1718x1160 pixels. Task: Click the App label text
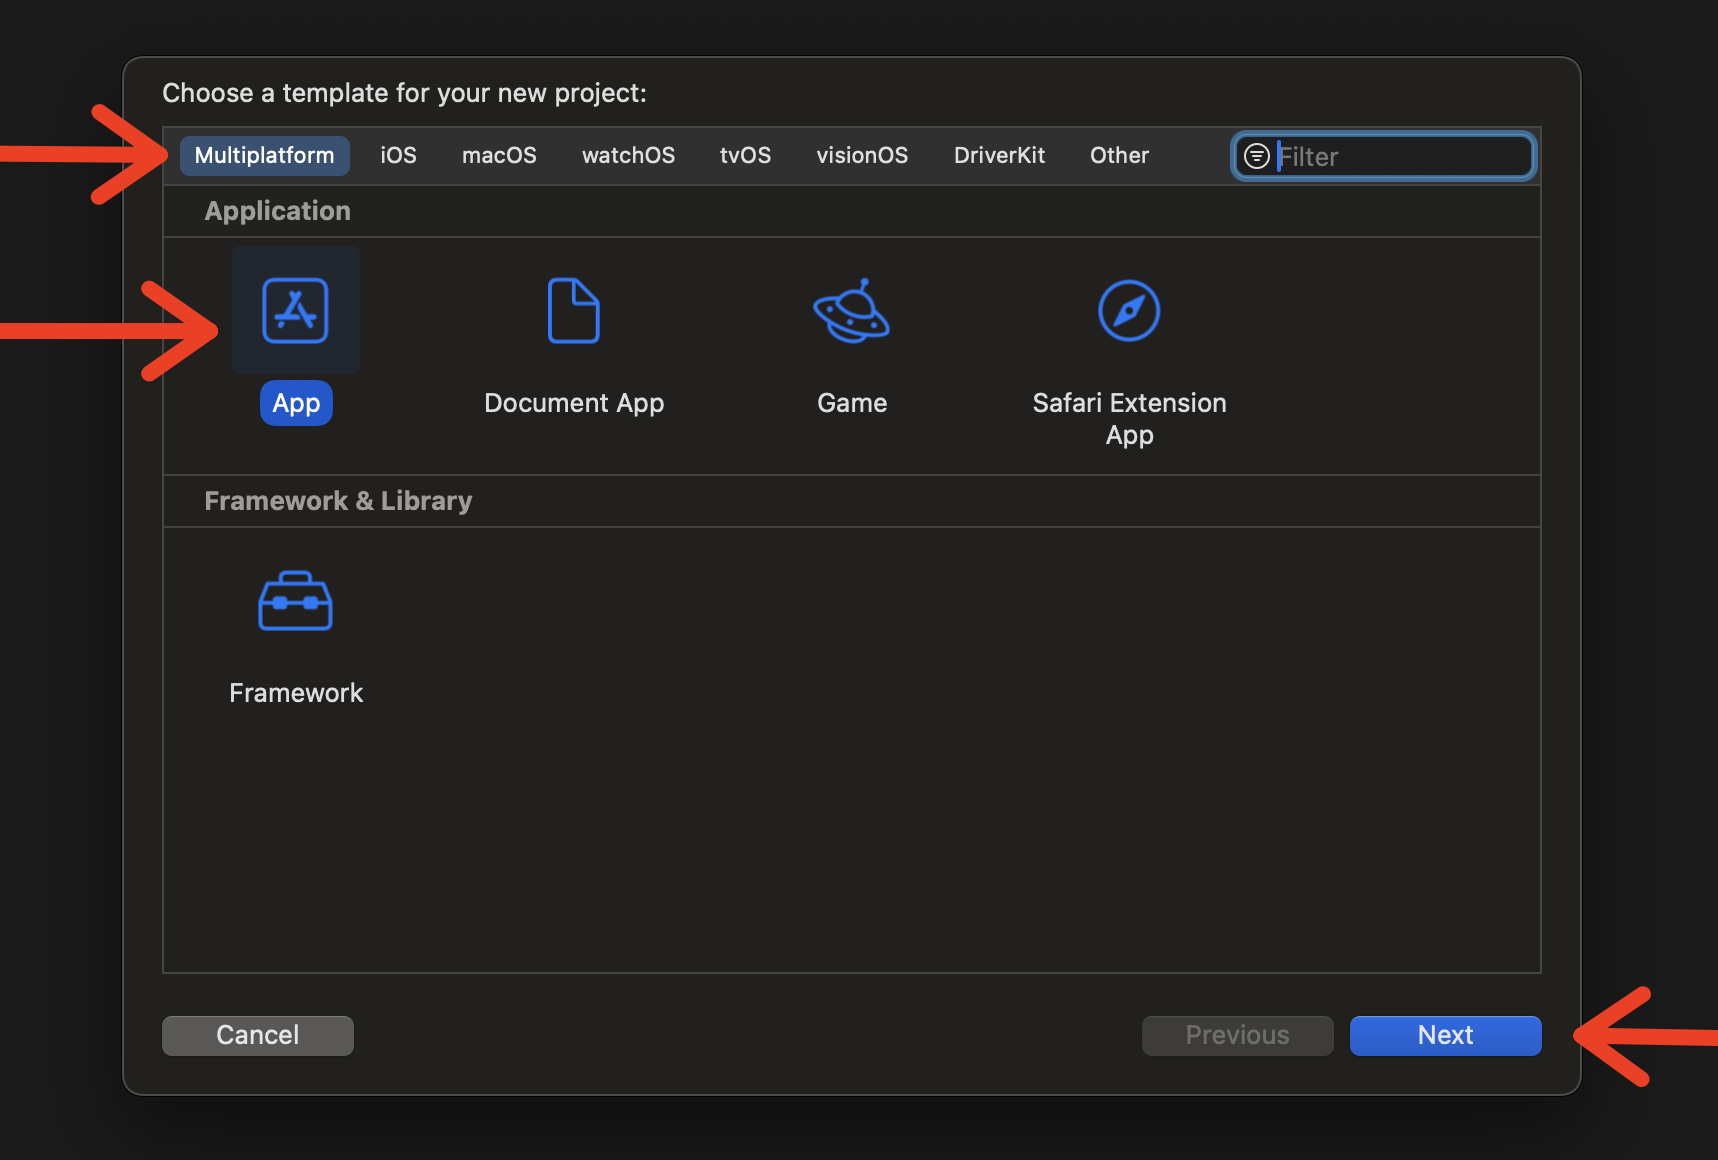pos(296,403)
